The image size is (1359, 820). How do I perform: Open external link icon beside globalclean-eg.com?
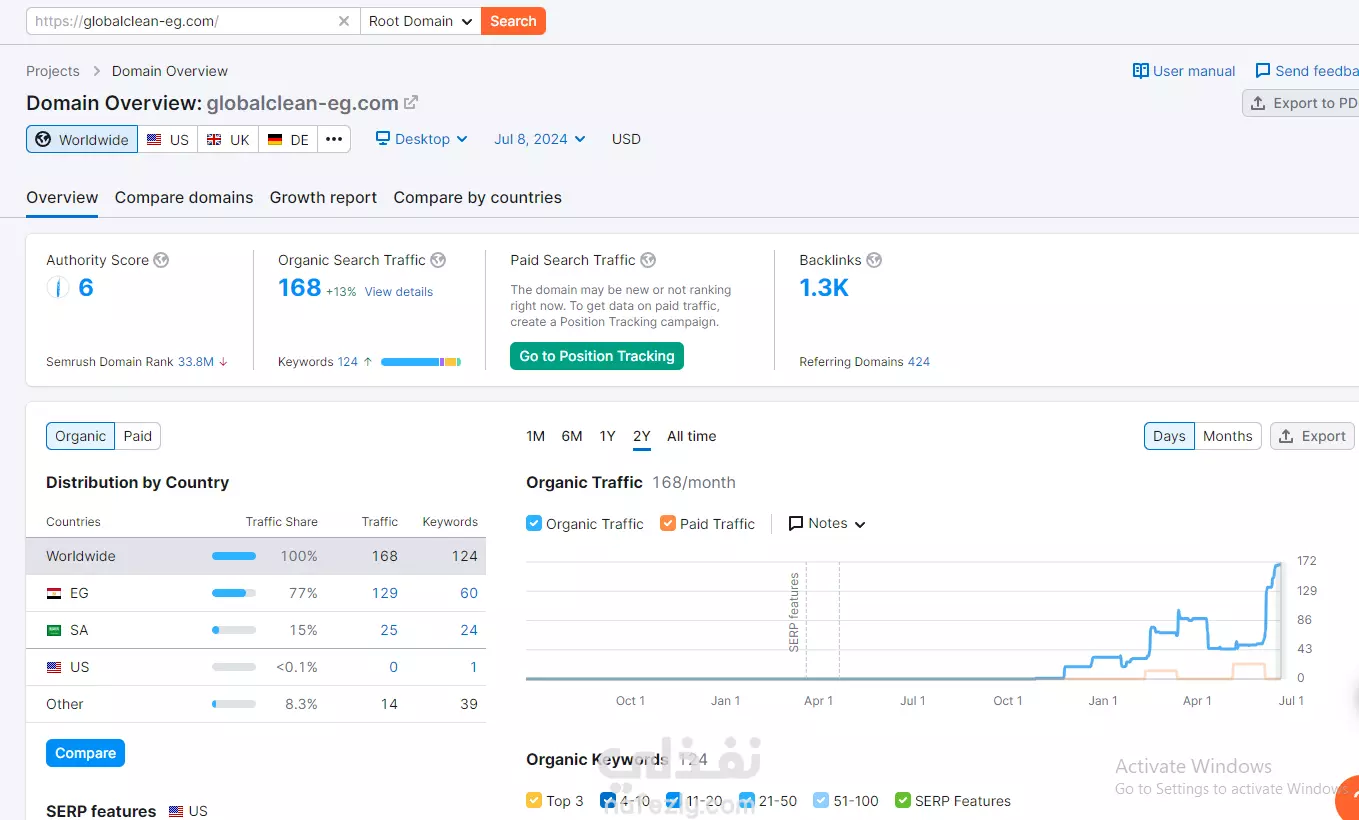point(411,102)
